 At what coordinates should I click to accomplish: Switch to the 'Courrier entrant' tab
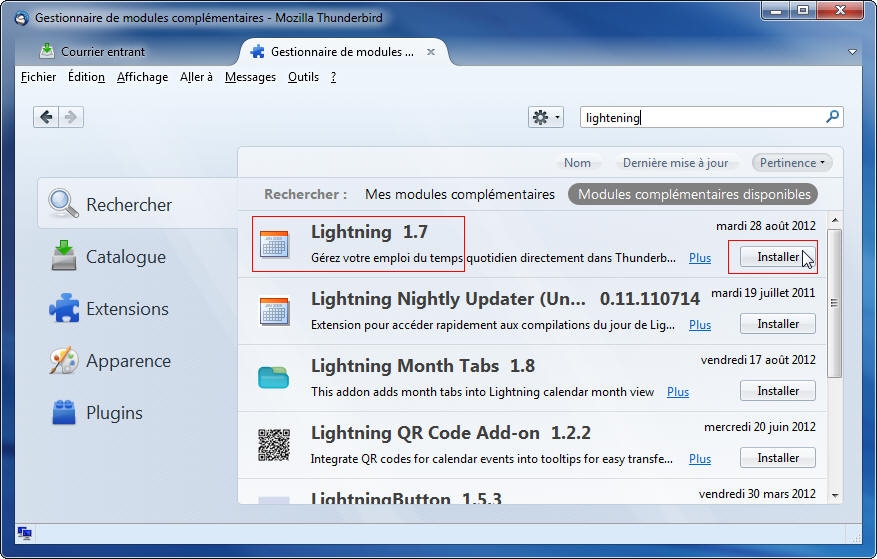click(x=103, y=51)
